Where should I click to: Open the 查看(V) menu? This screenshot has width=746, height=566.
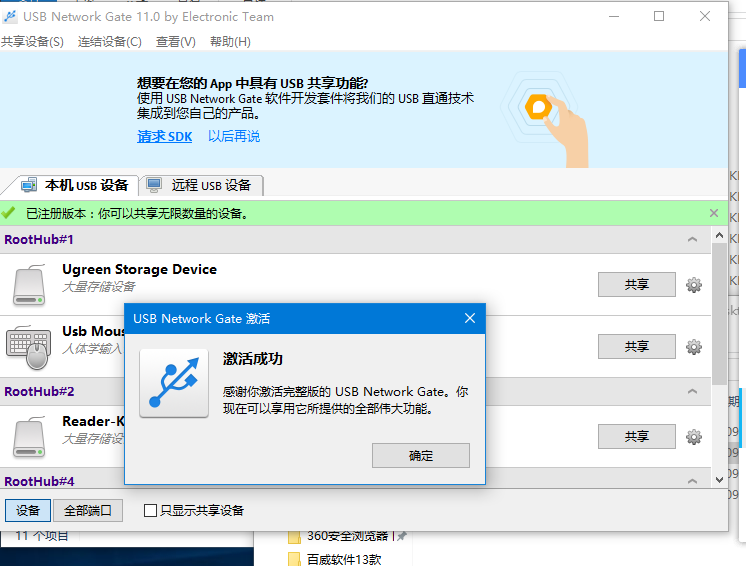pos(176,42)
